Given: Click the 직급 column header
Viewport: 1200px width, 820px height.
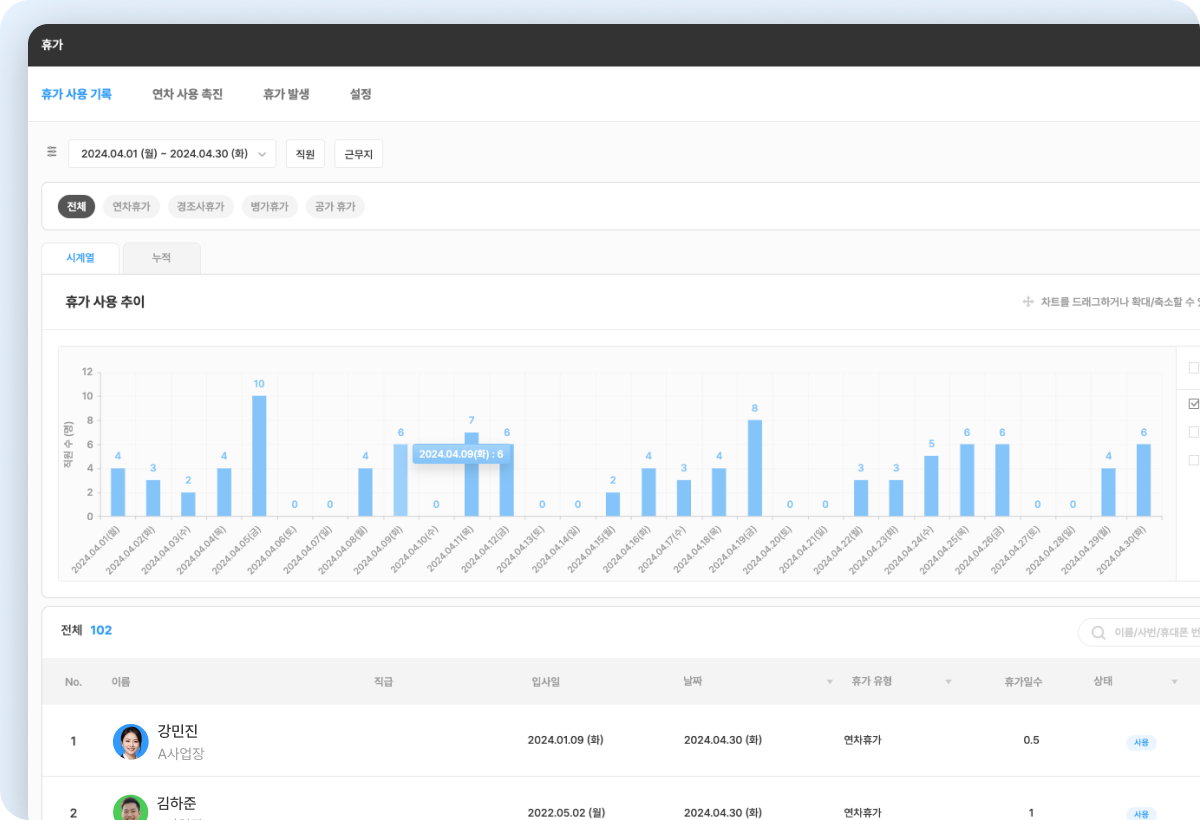Looking at the screenshot, I should click(383, 682).
